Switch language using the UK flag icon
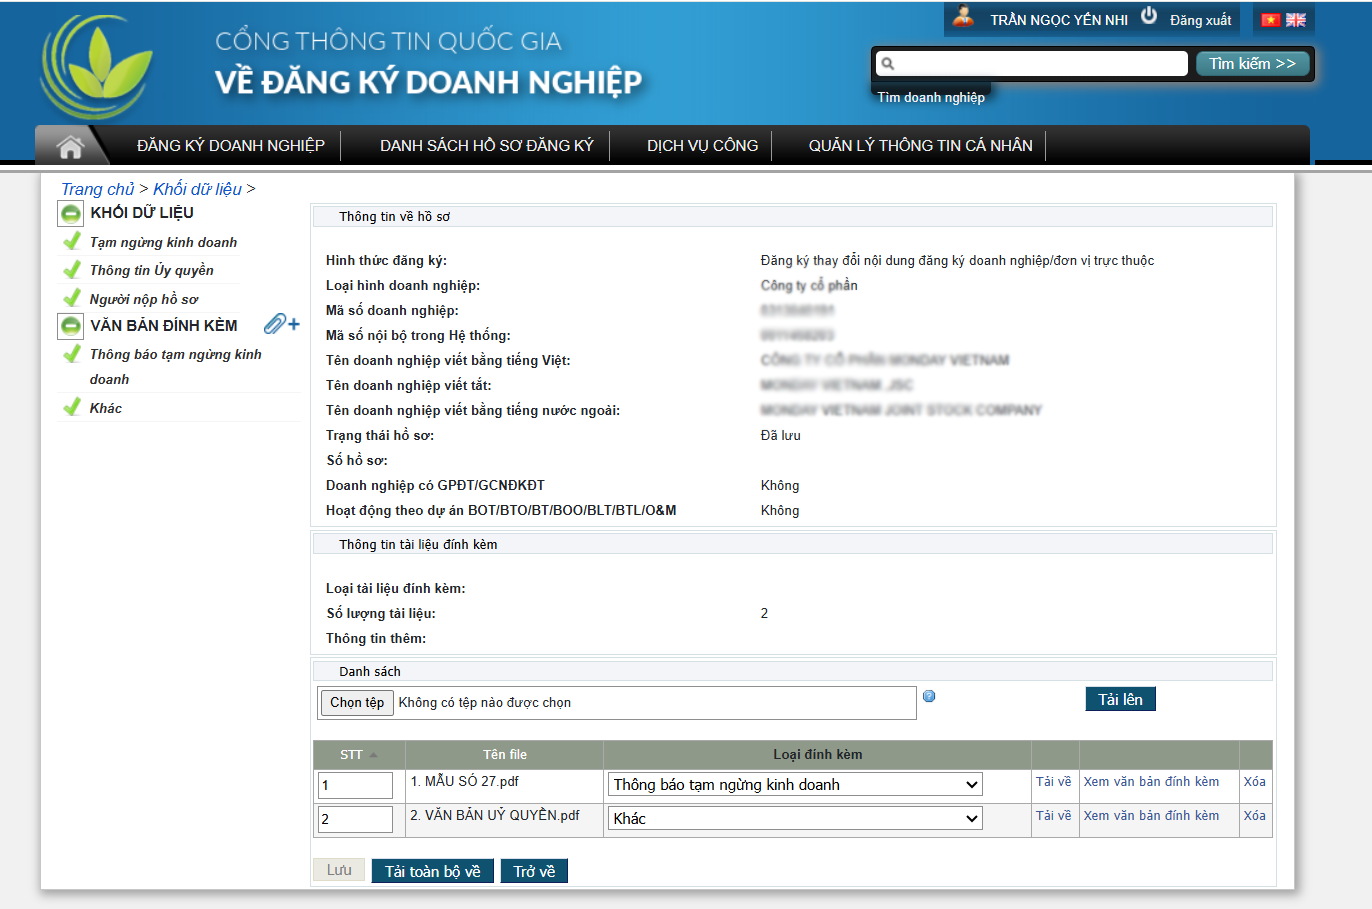This screenshot has height=909, width=1372. click(1296, 20)
